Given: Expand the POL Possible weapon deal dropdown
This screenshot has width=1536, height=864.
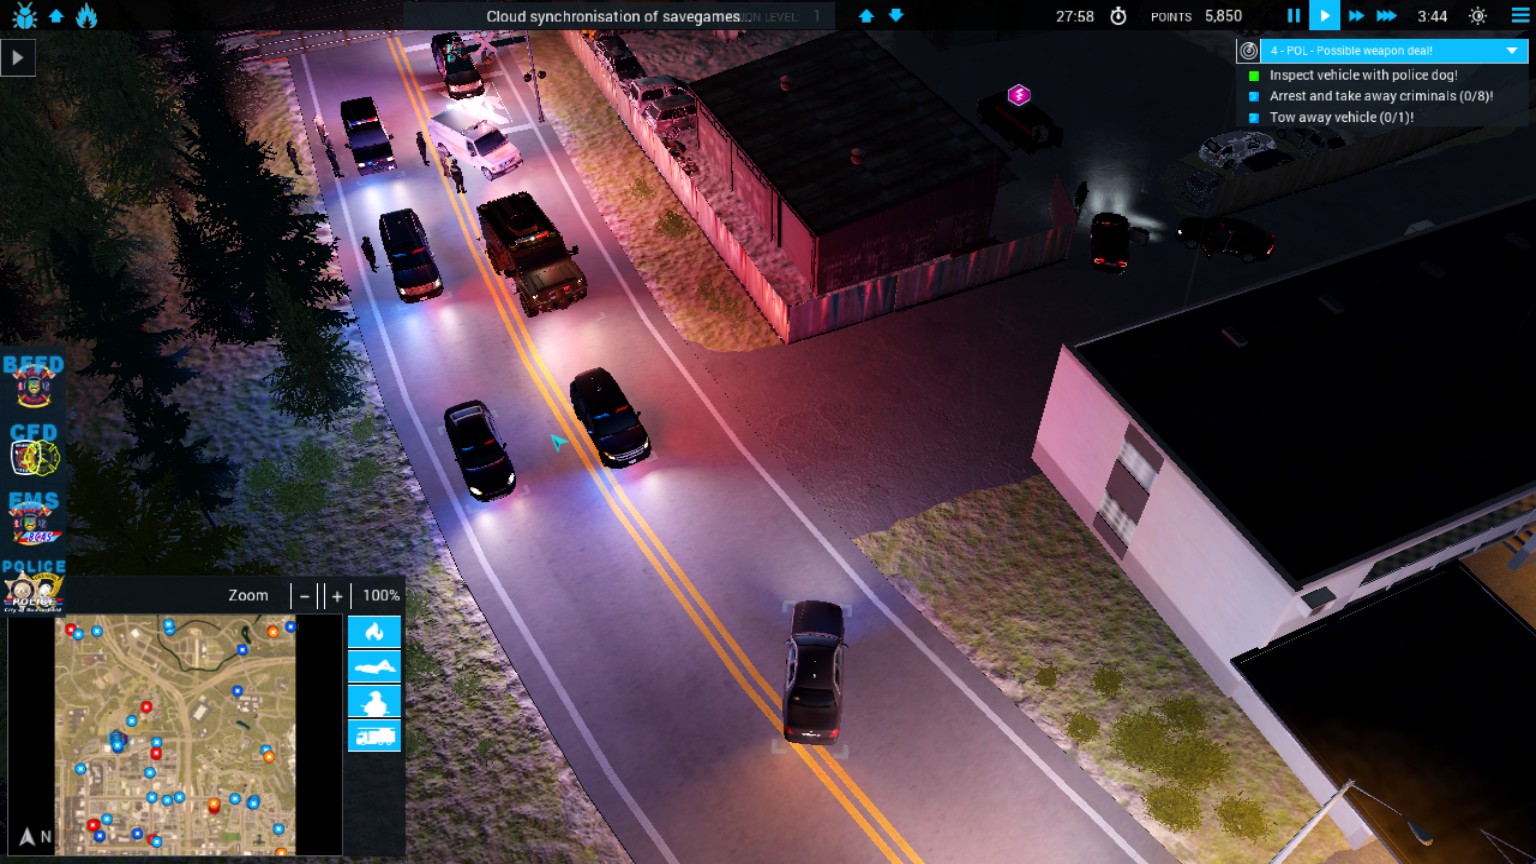Looking at the screenshot, I should [1512, 50].
